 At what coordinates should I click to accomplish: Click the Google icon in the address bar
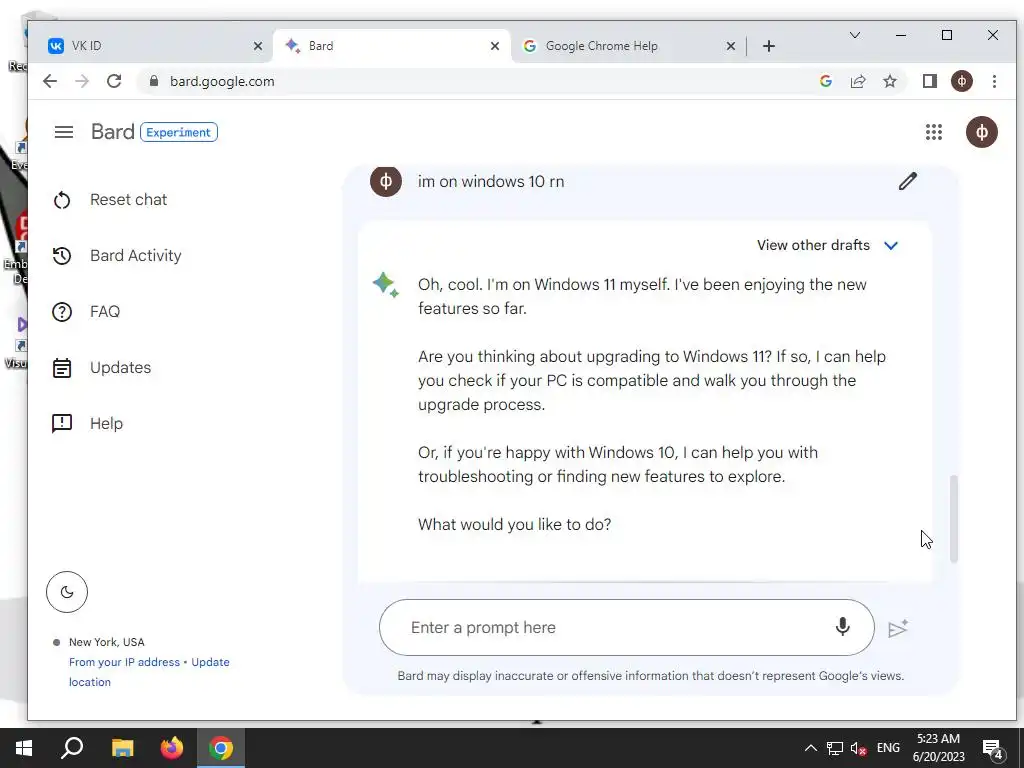pos(825,81)
